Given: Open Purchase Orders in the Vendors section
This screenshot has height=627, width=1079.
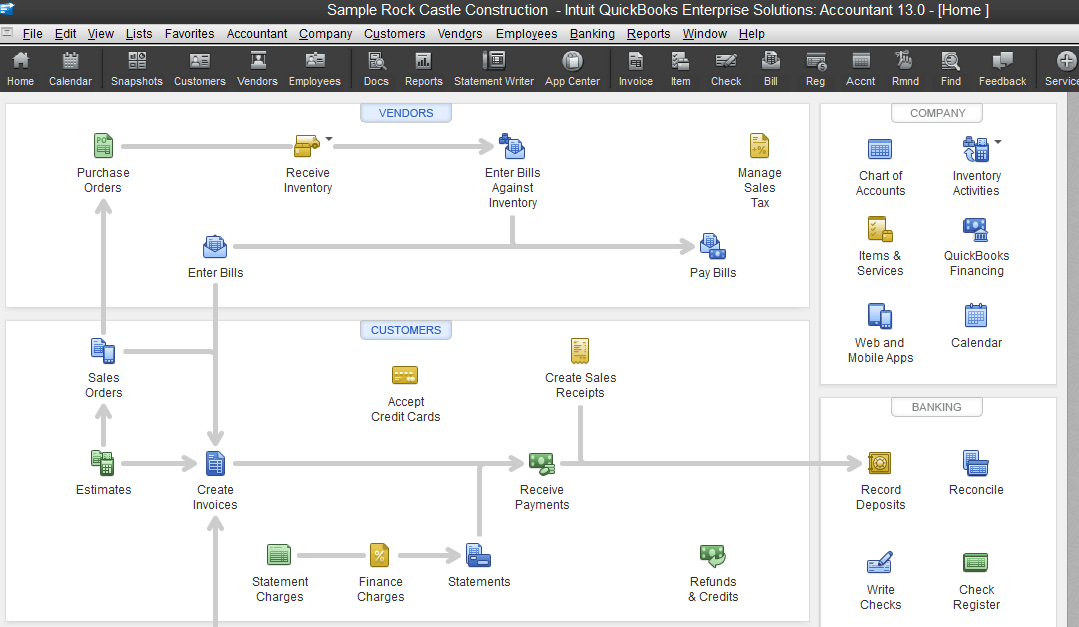Looking at the screenshot, I should 103,145.
